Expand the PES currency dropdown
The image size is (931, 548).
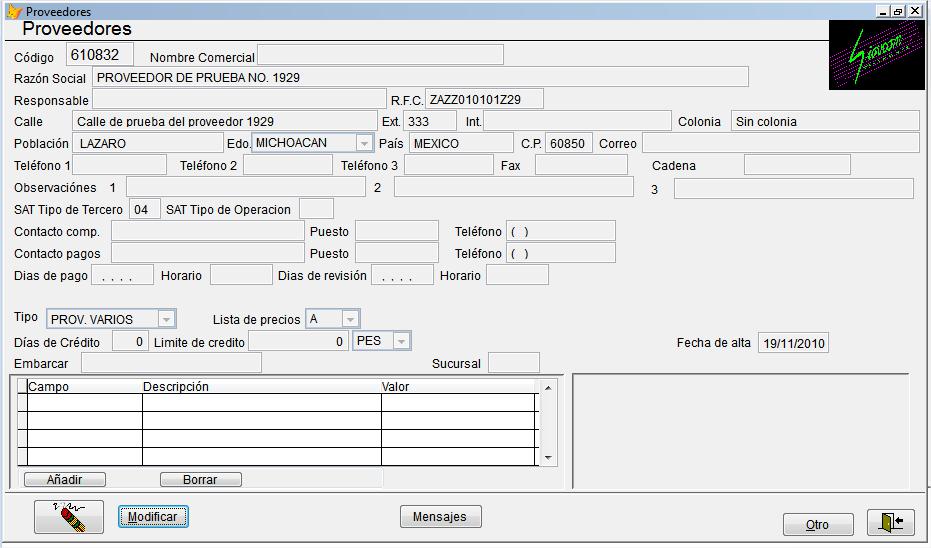tap(401, 341)
